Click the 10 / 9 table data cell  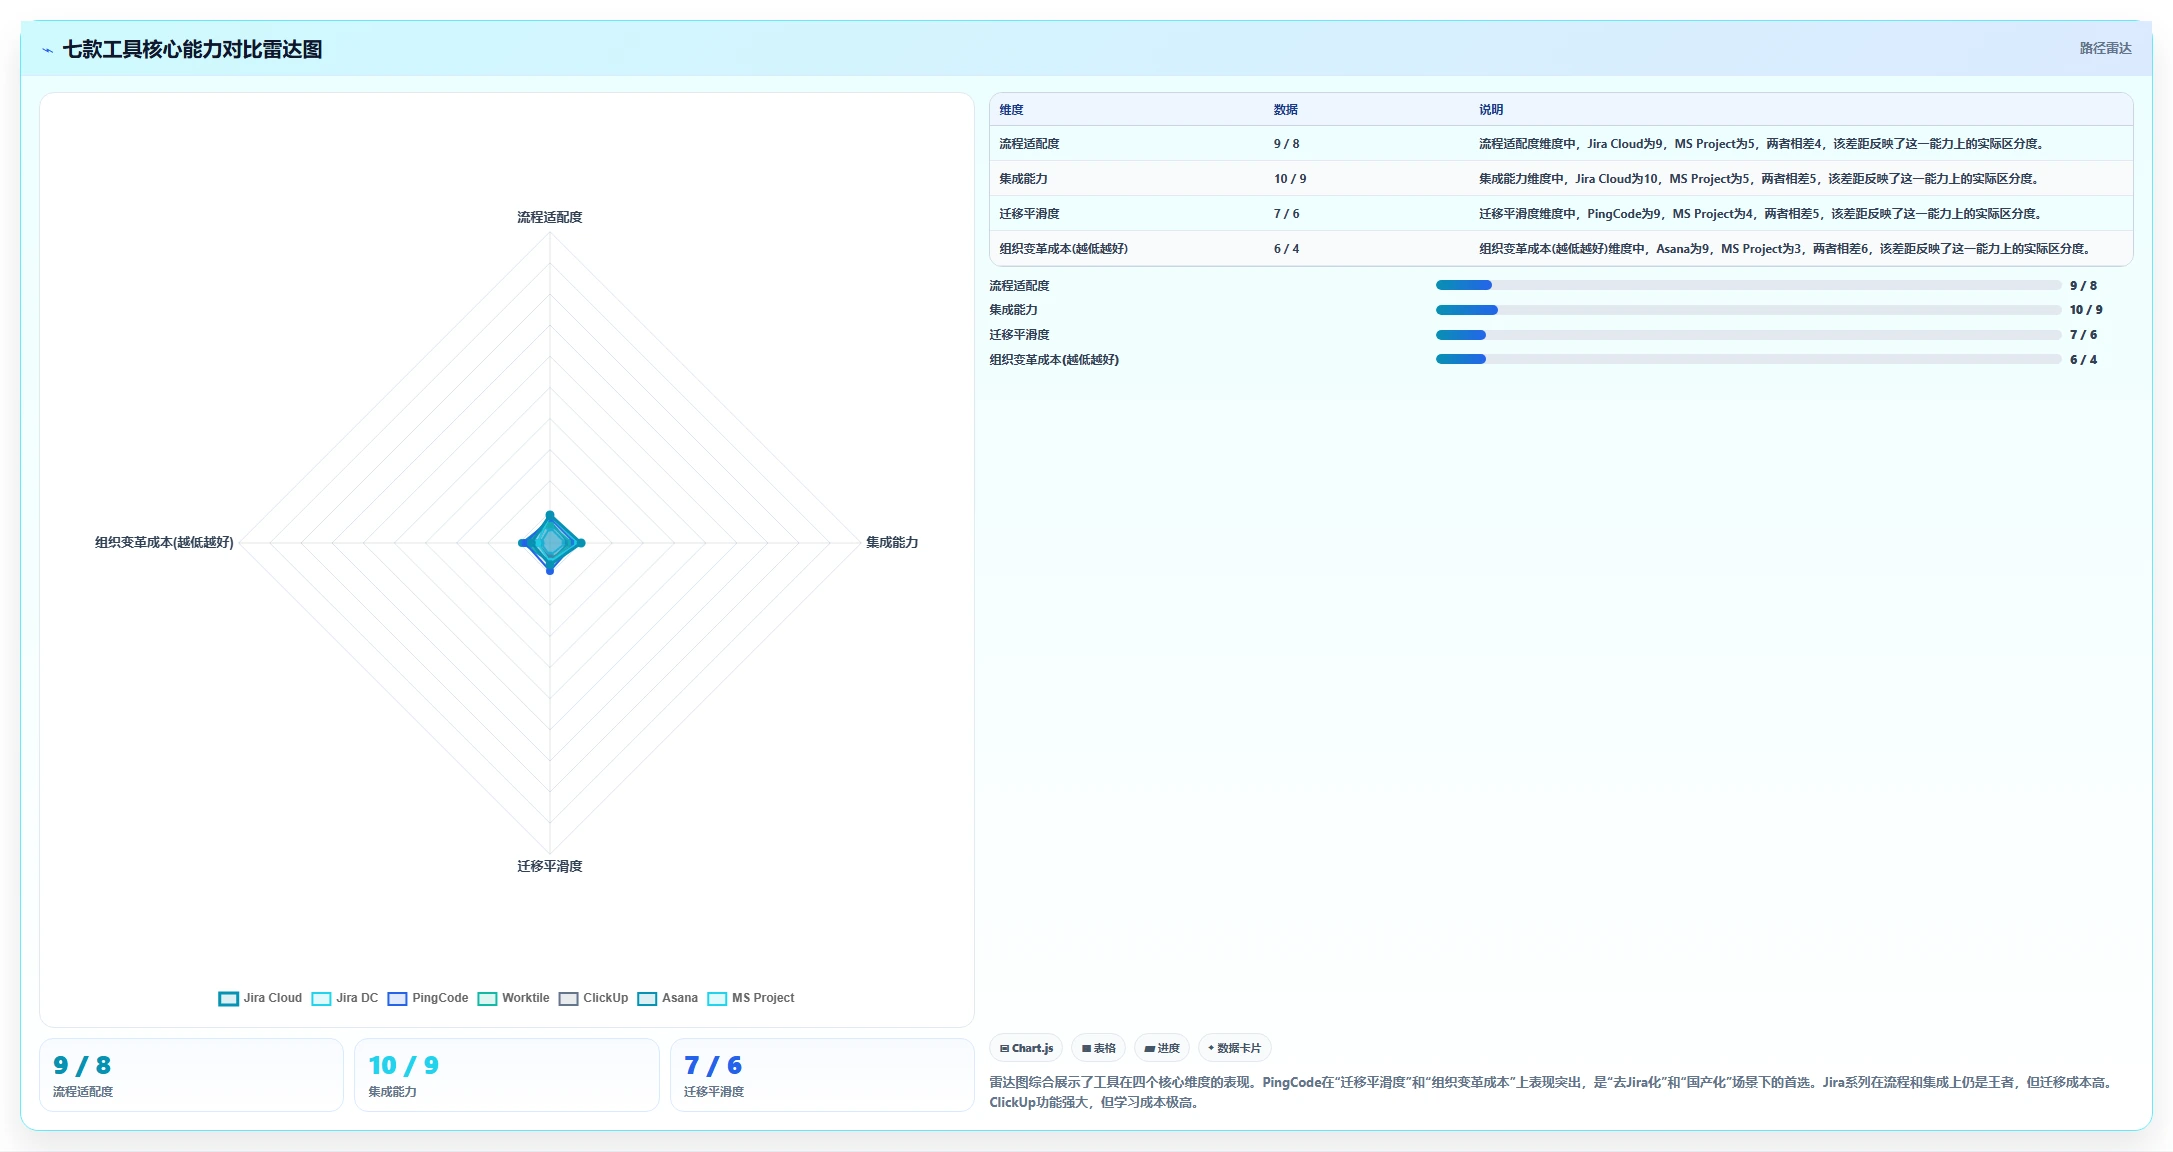(x=1289, y=179)
